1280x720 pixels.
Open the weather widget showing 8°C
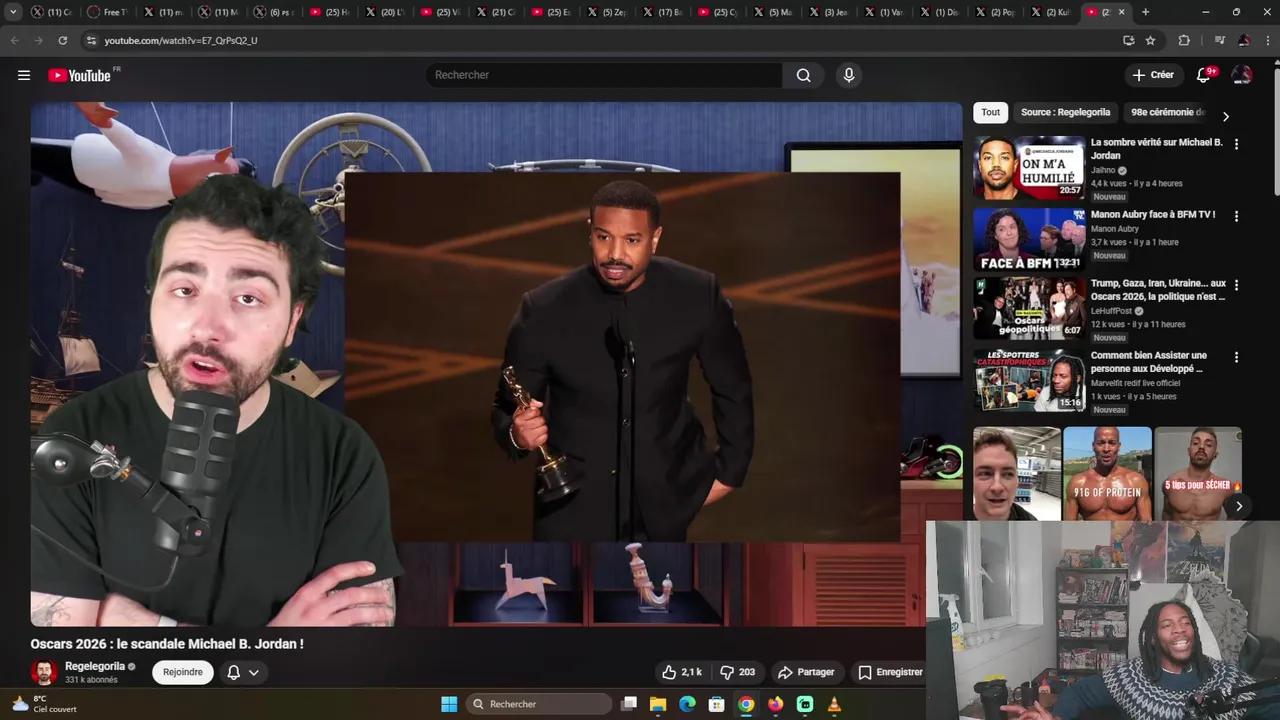pyautogui.click(x=45, y=704)
